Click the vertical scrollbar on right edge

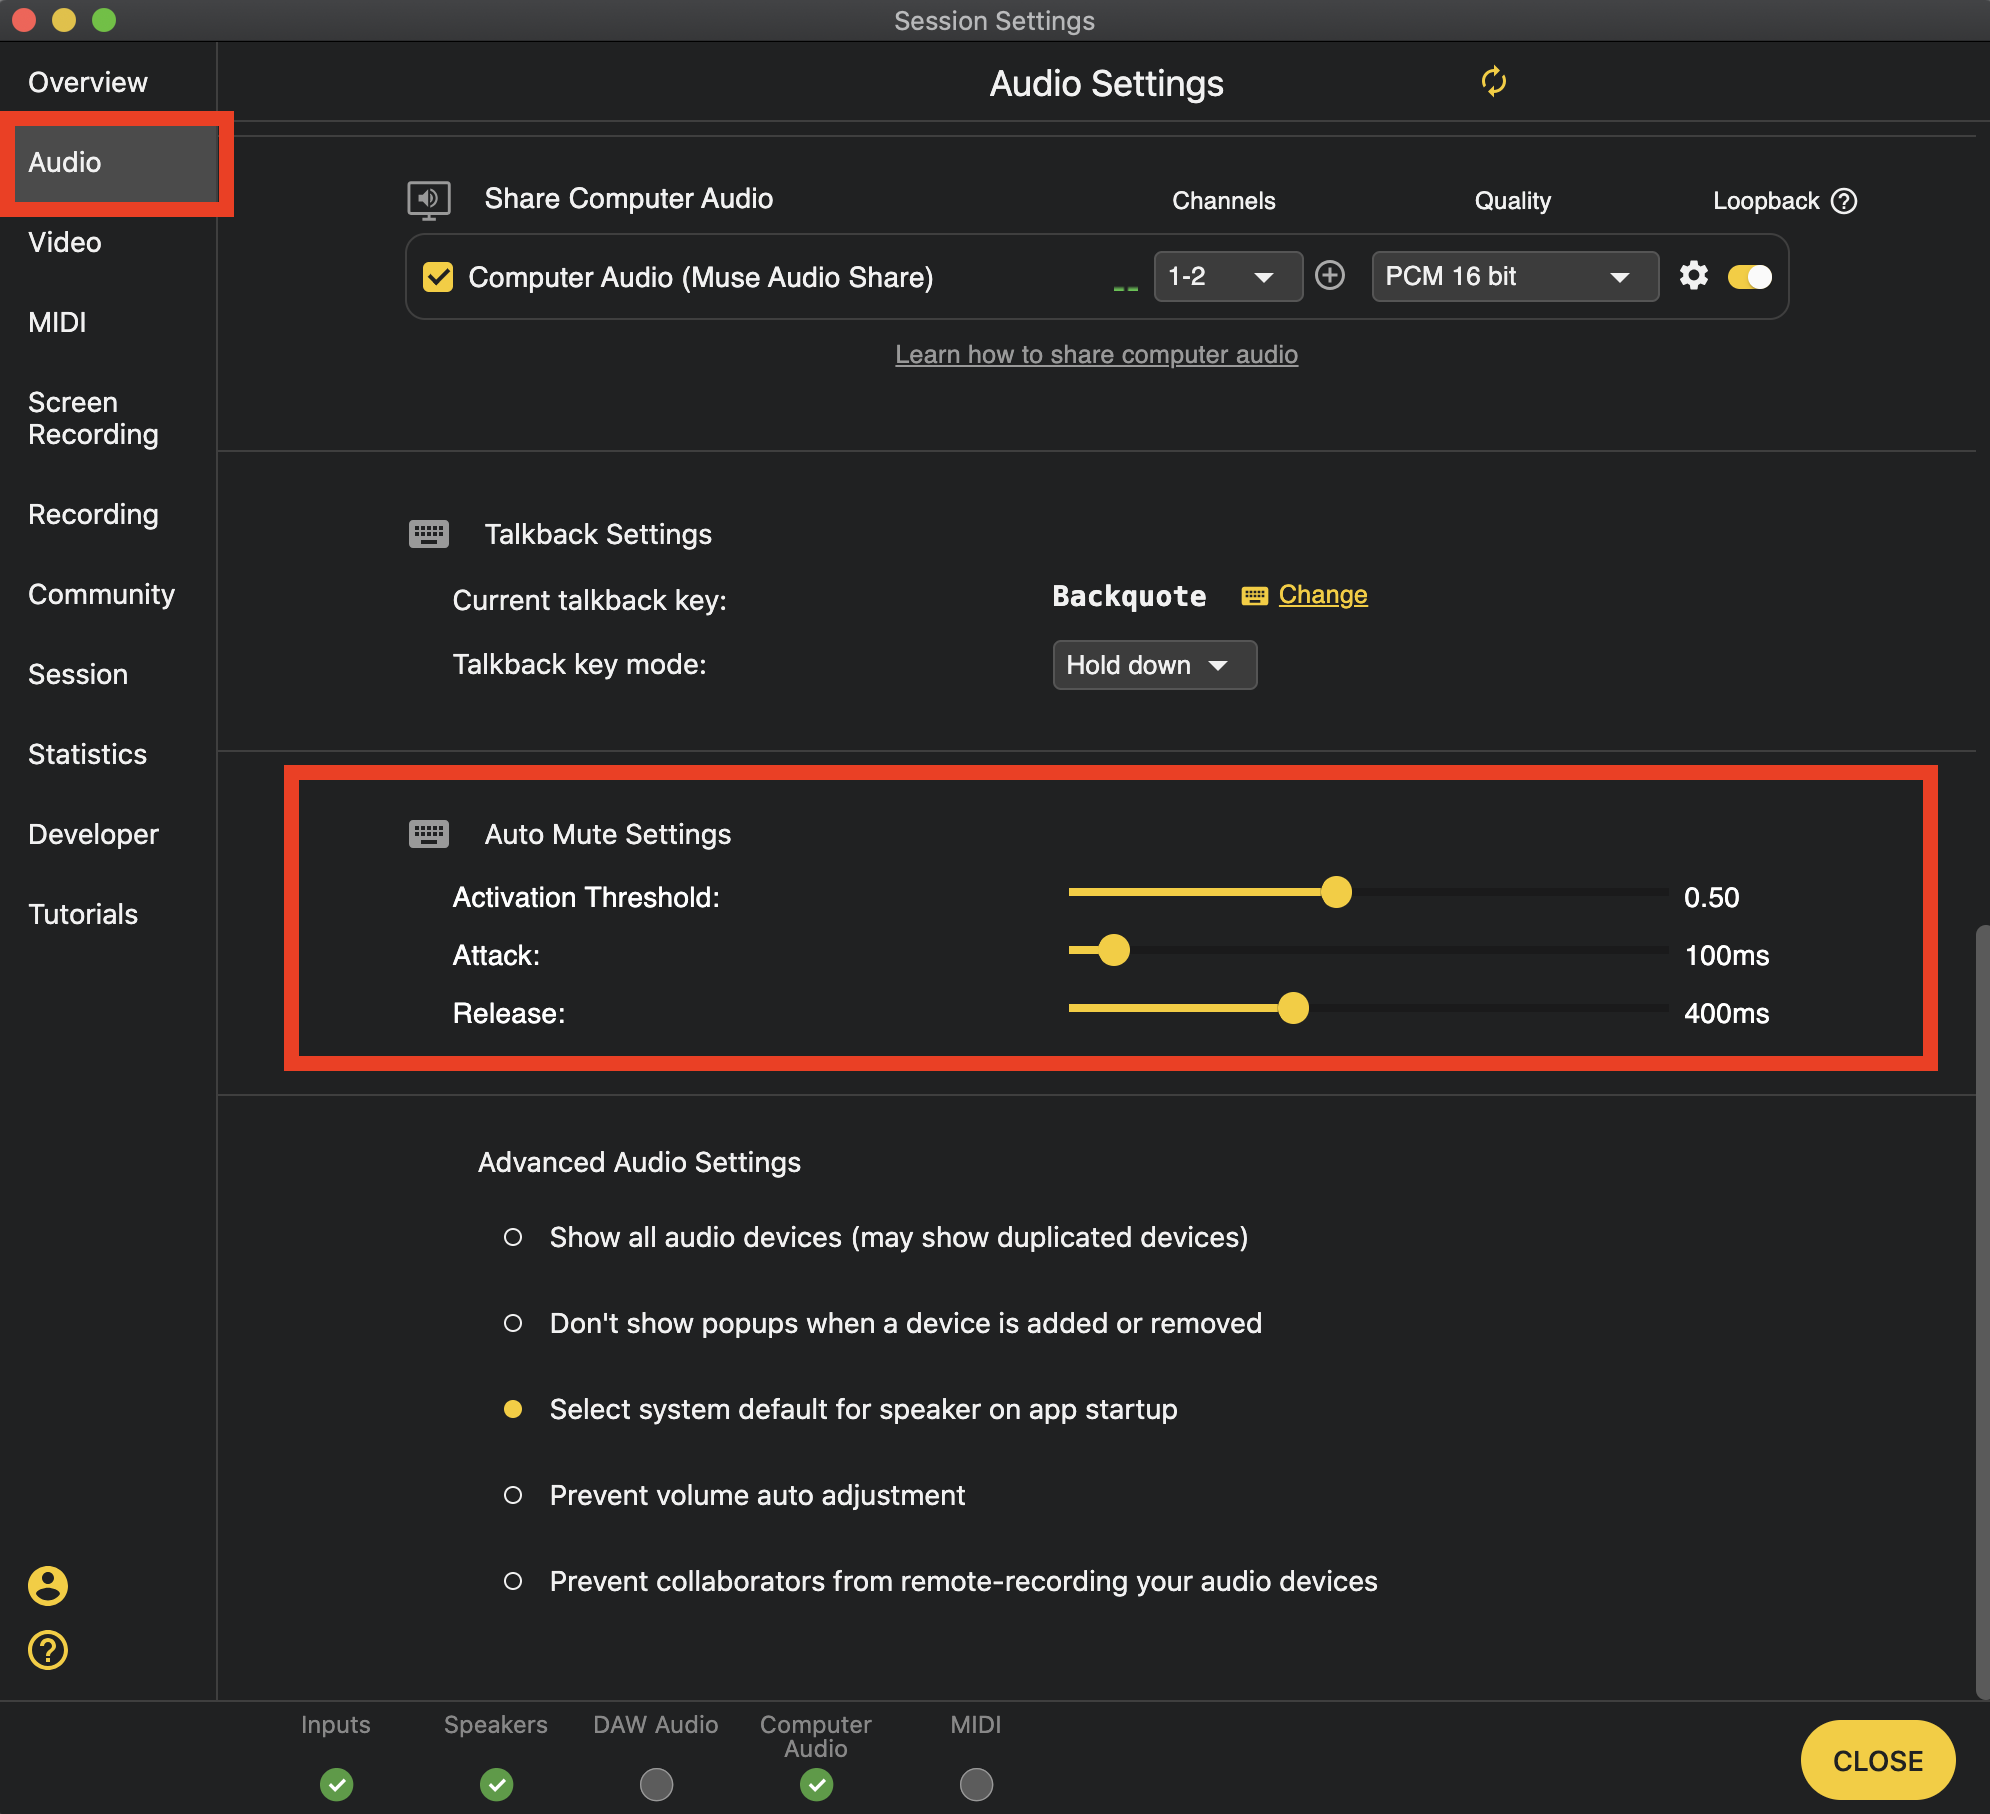(x=1982, y=1312)
